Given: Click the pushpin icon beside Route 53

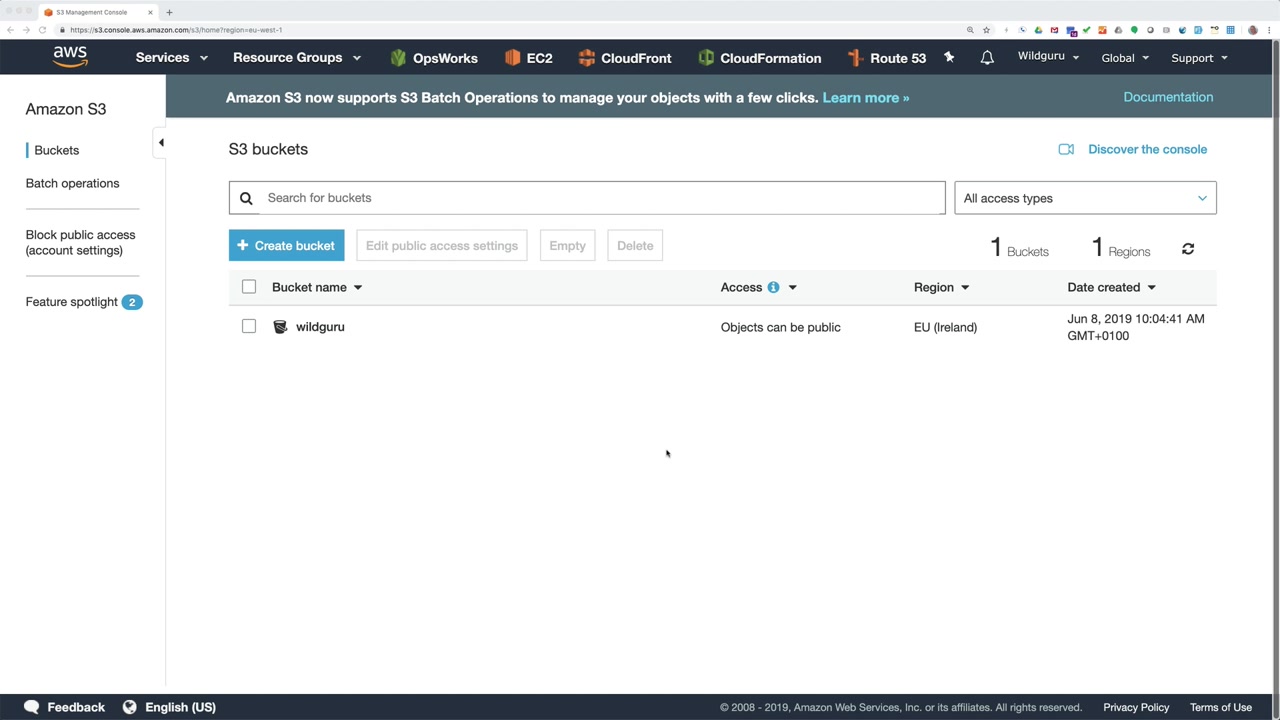Looking at the screenshot, I should (x=949, y=57).
